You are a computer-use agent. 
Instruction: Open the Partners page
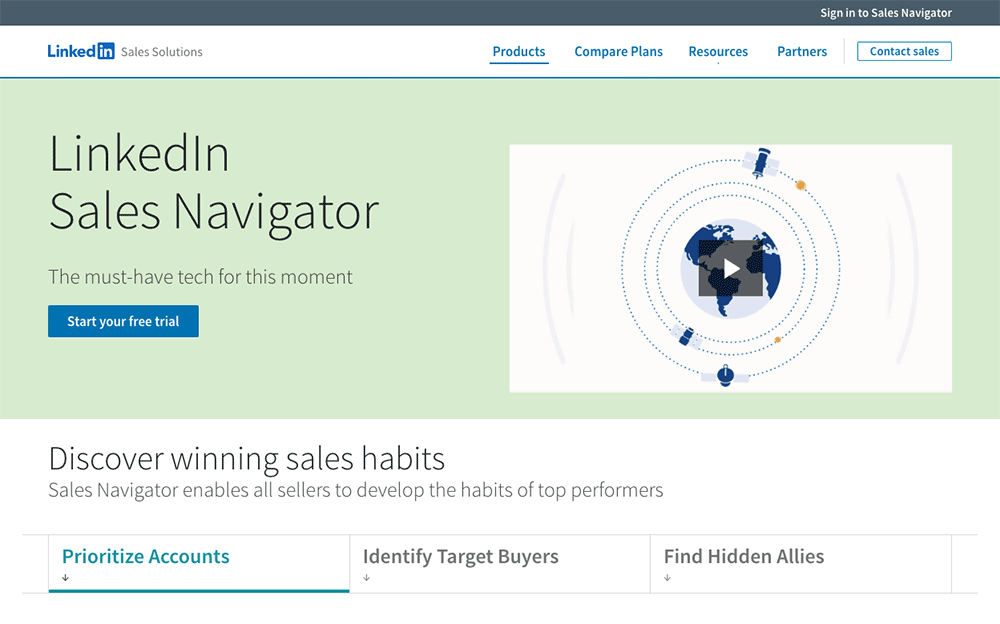(x=802, y=52)
